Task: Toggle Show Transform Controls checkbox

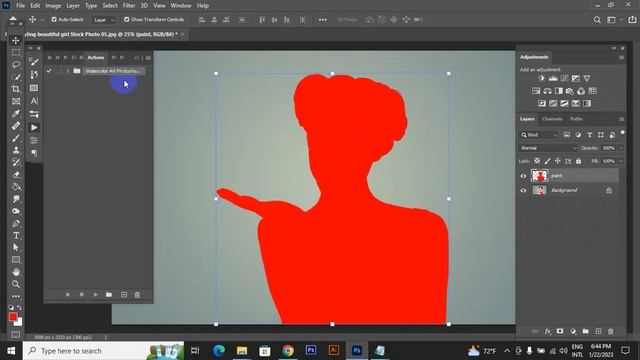Action: [x=127, y=19]
